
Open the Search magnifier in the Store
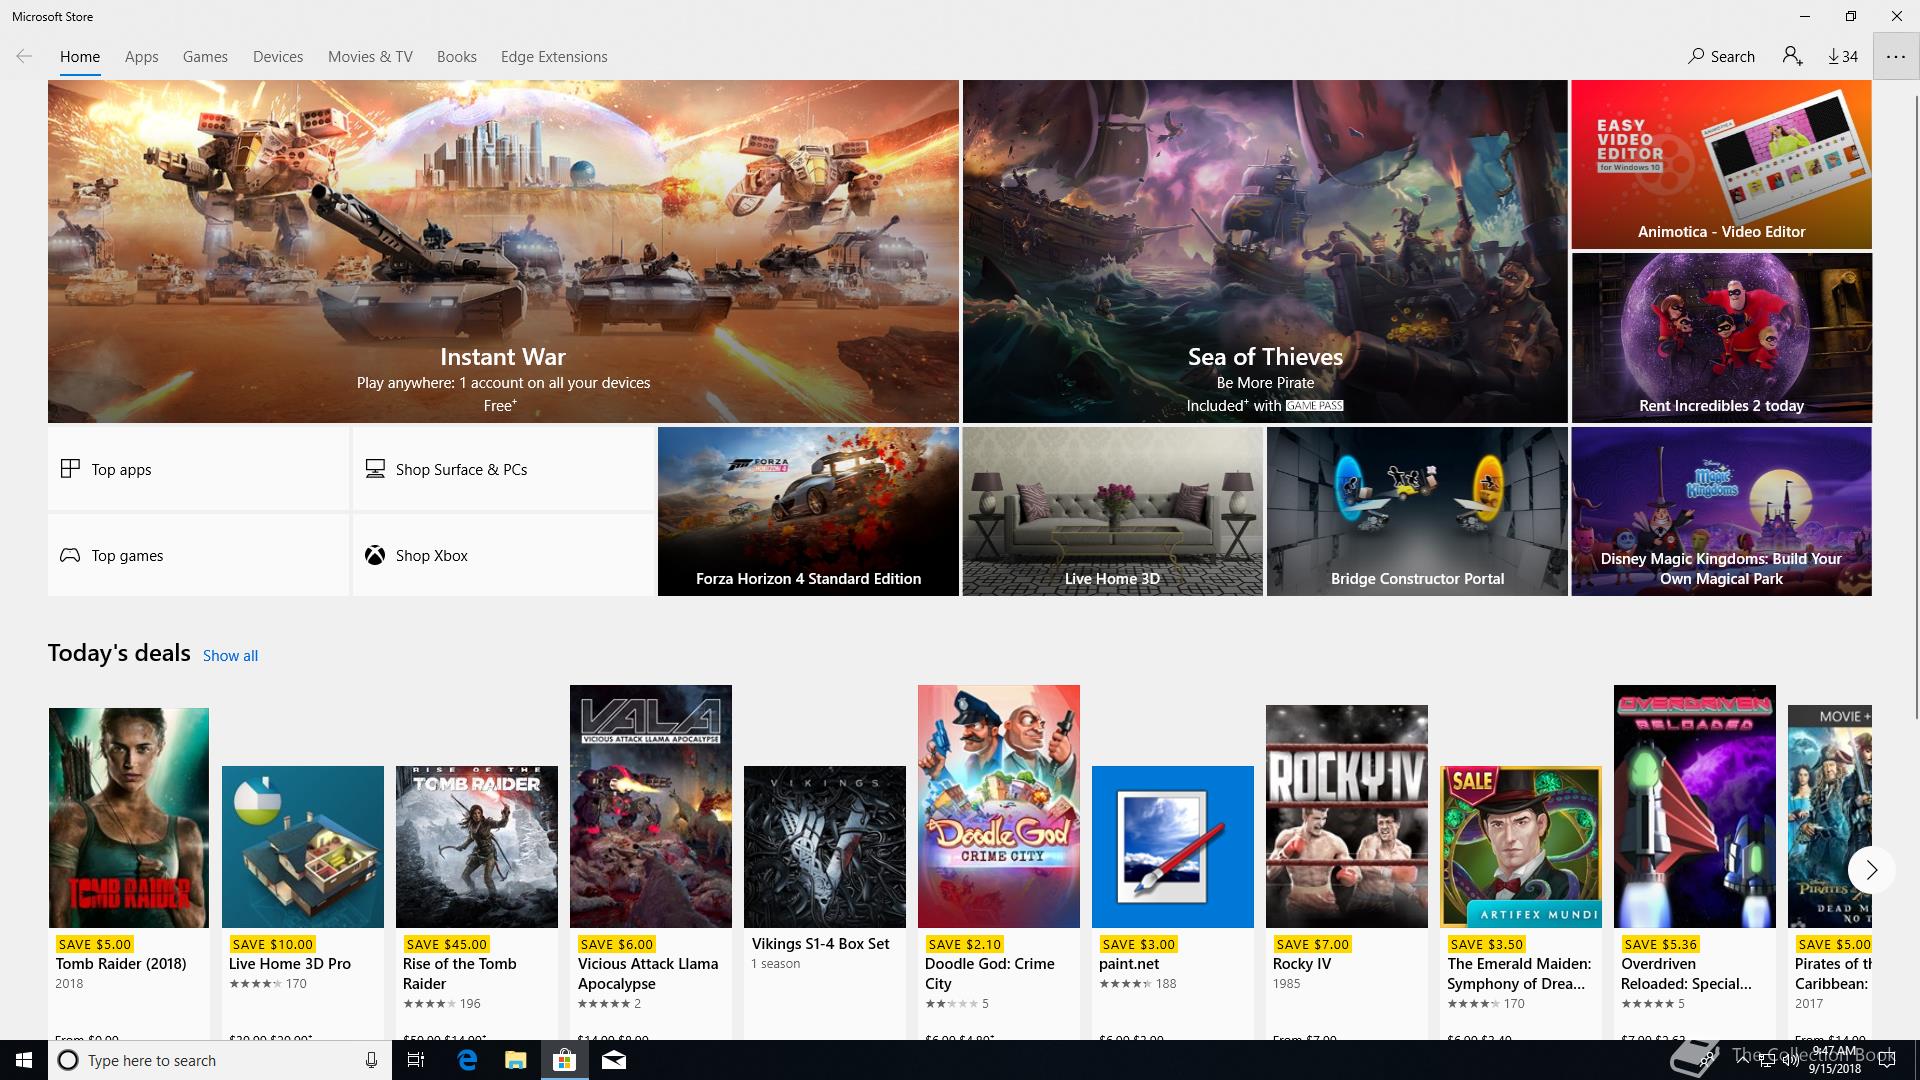click(1721, 56)
